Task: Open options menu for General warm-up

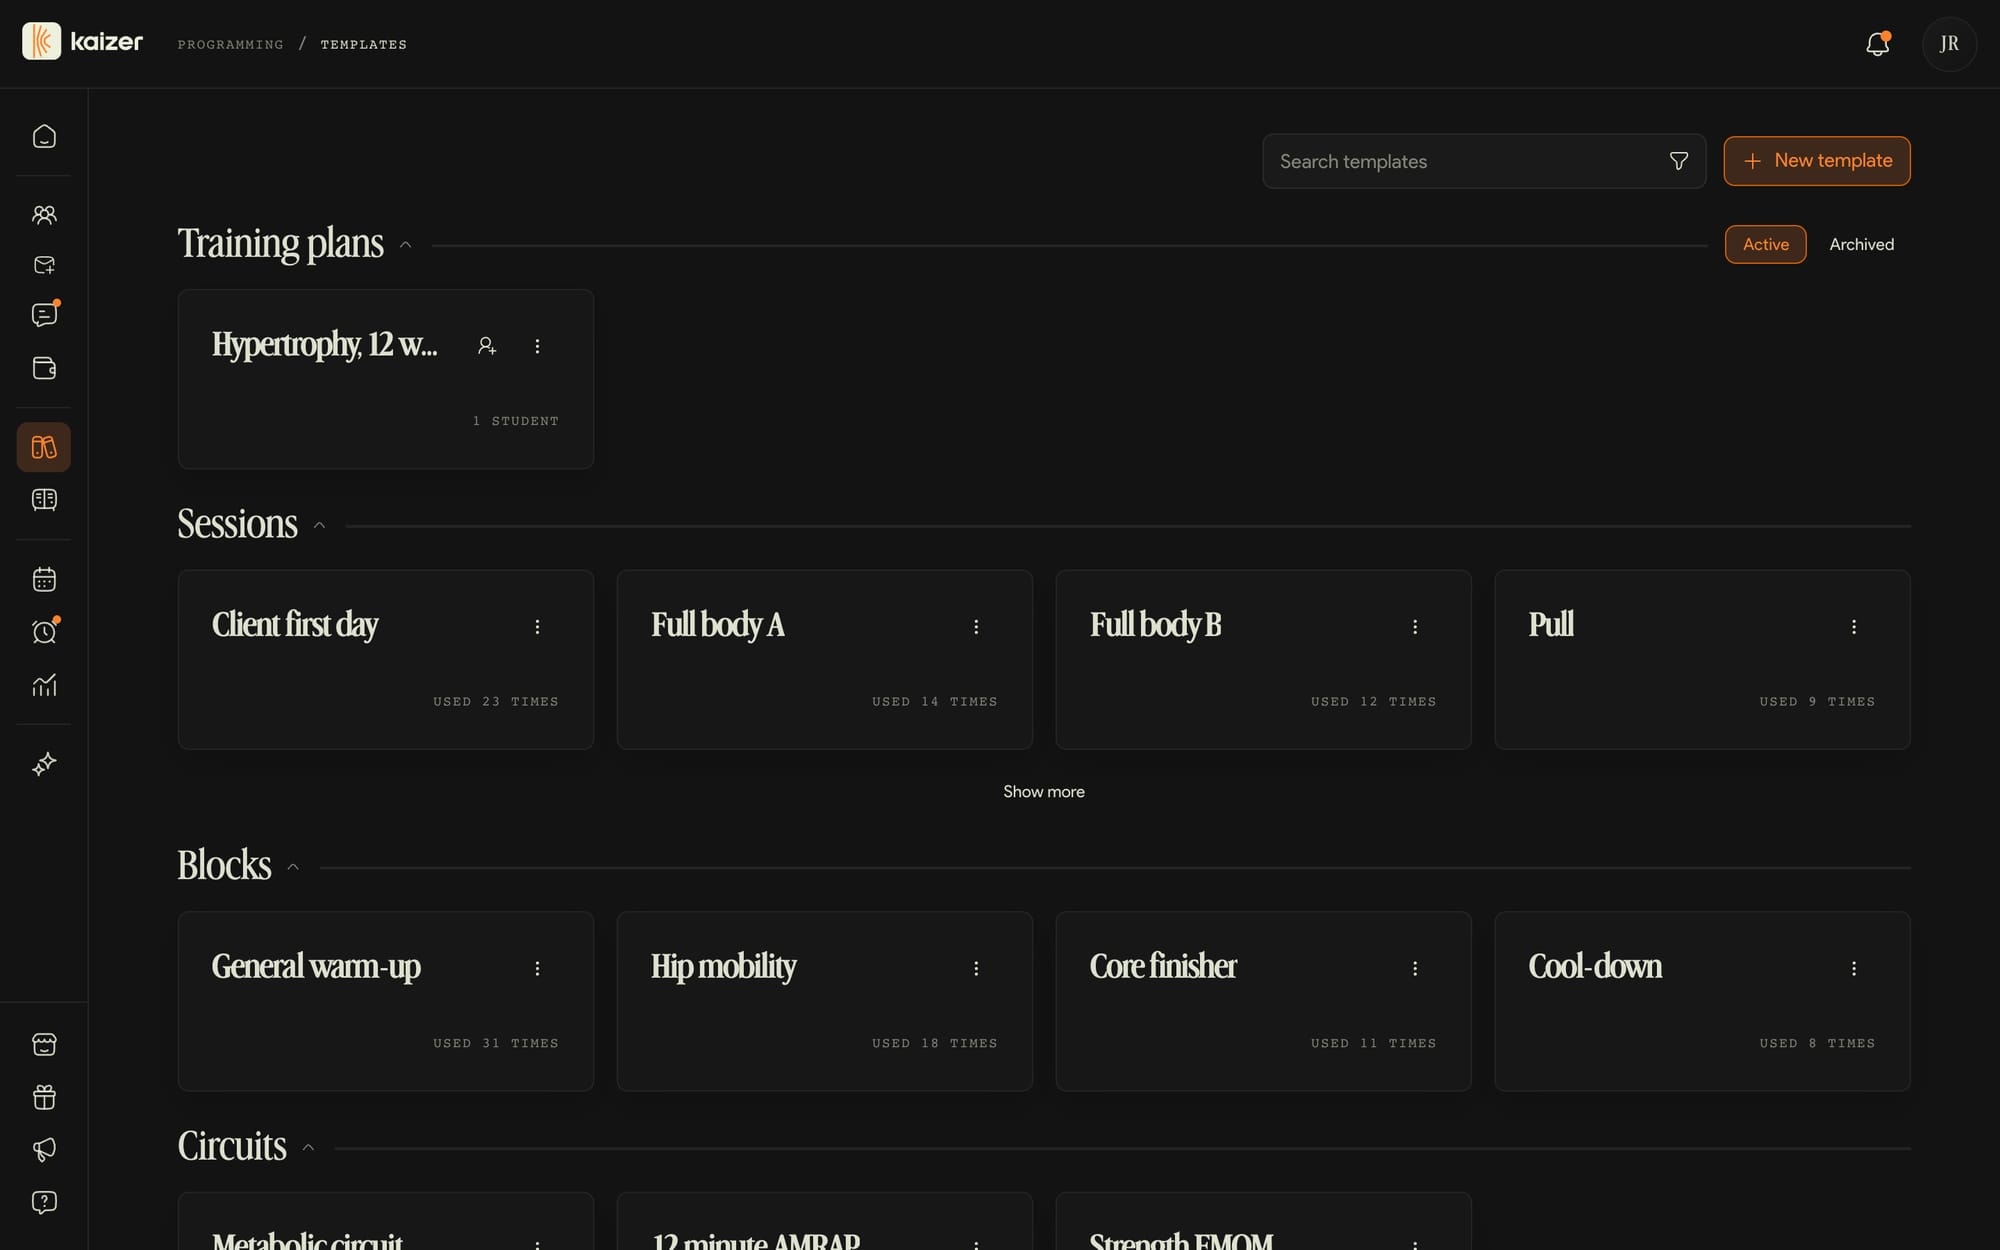Action: pyautogui.click(x=537, y=969)
